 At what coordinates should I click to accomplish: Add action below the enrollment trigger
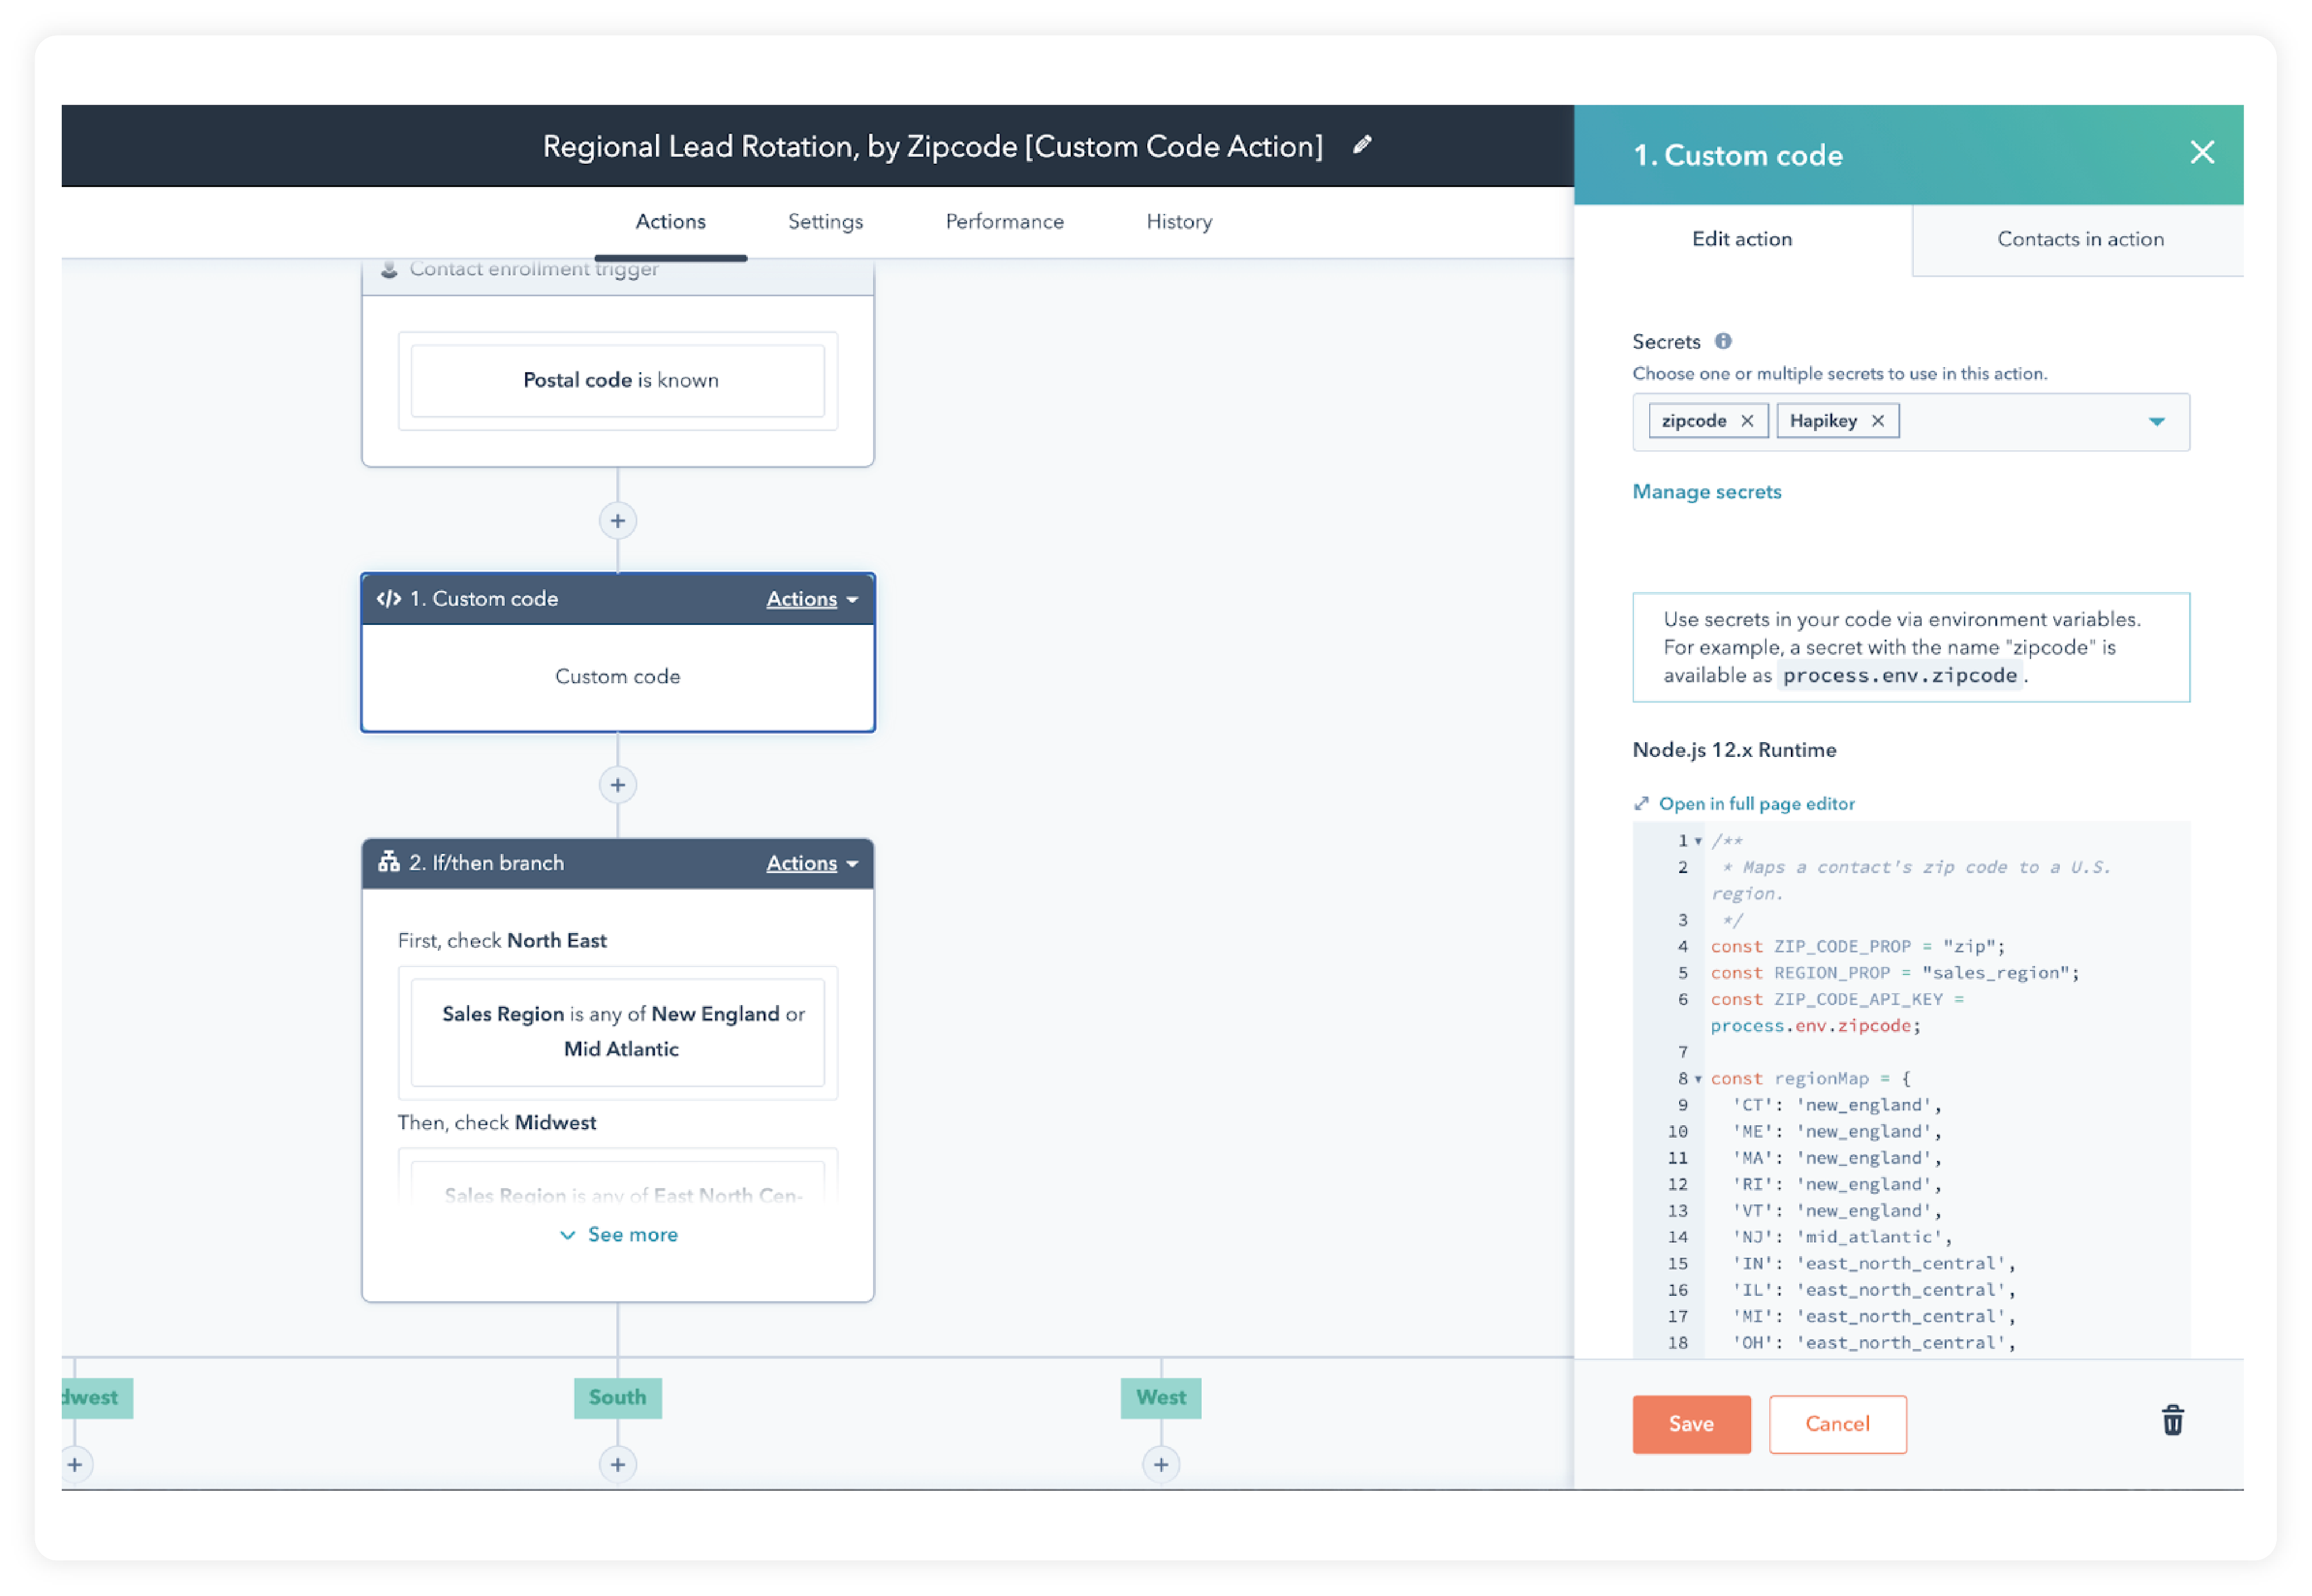[x=618, y=521]
